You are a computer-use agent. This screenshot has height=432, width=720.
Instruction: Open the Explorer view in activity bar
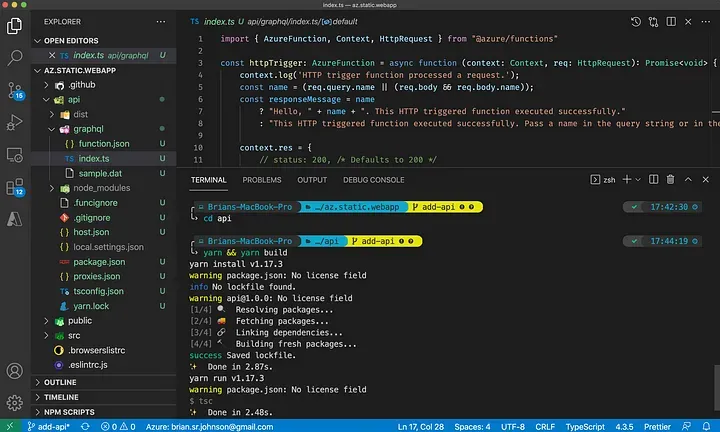point(14,26)
